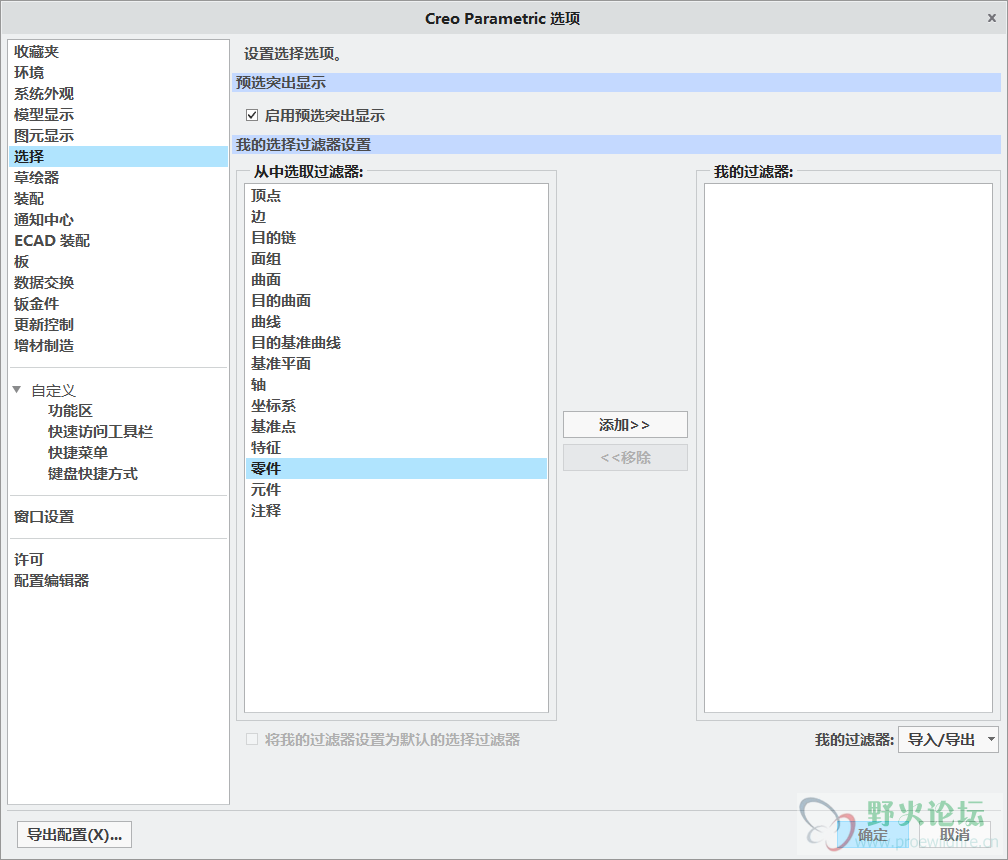Select the 面组 filter

(396, 258)
